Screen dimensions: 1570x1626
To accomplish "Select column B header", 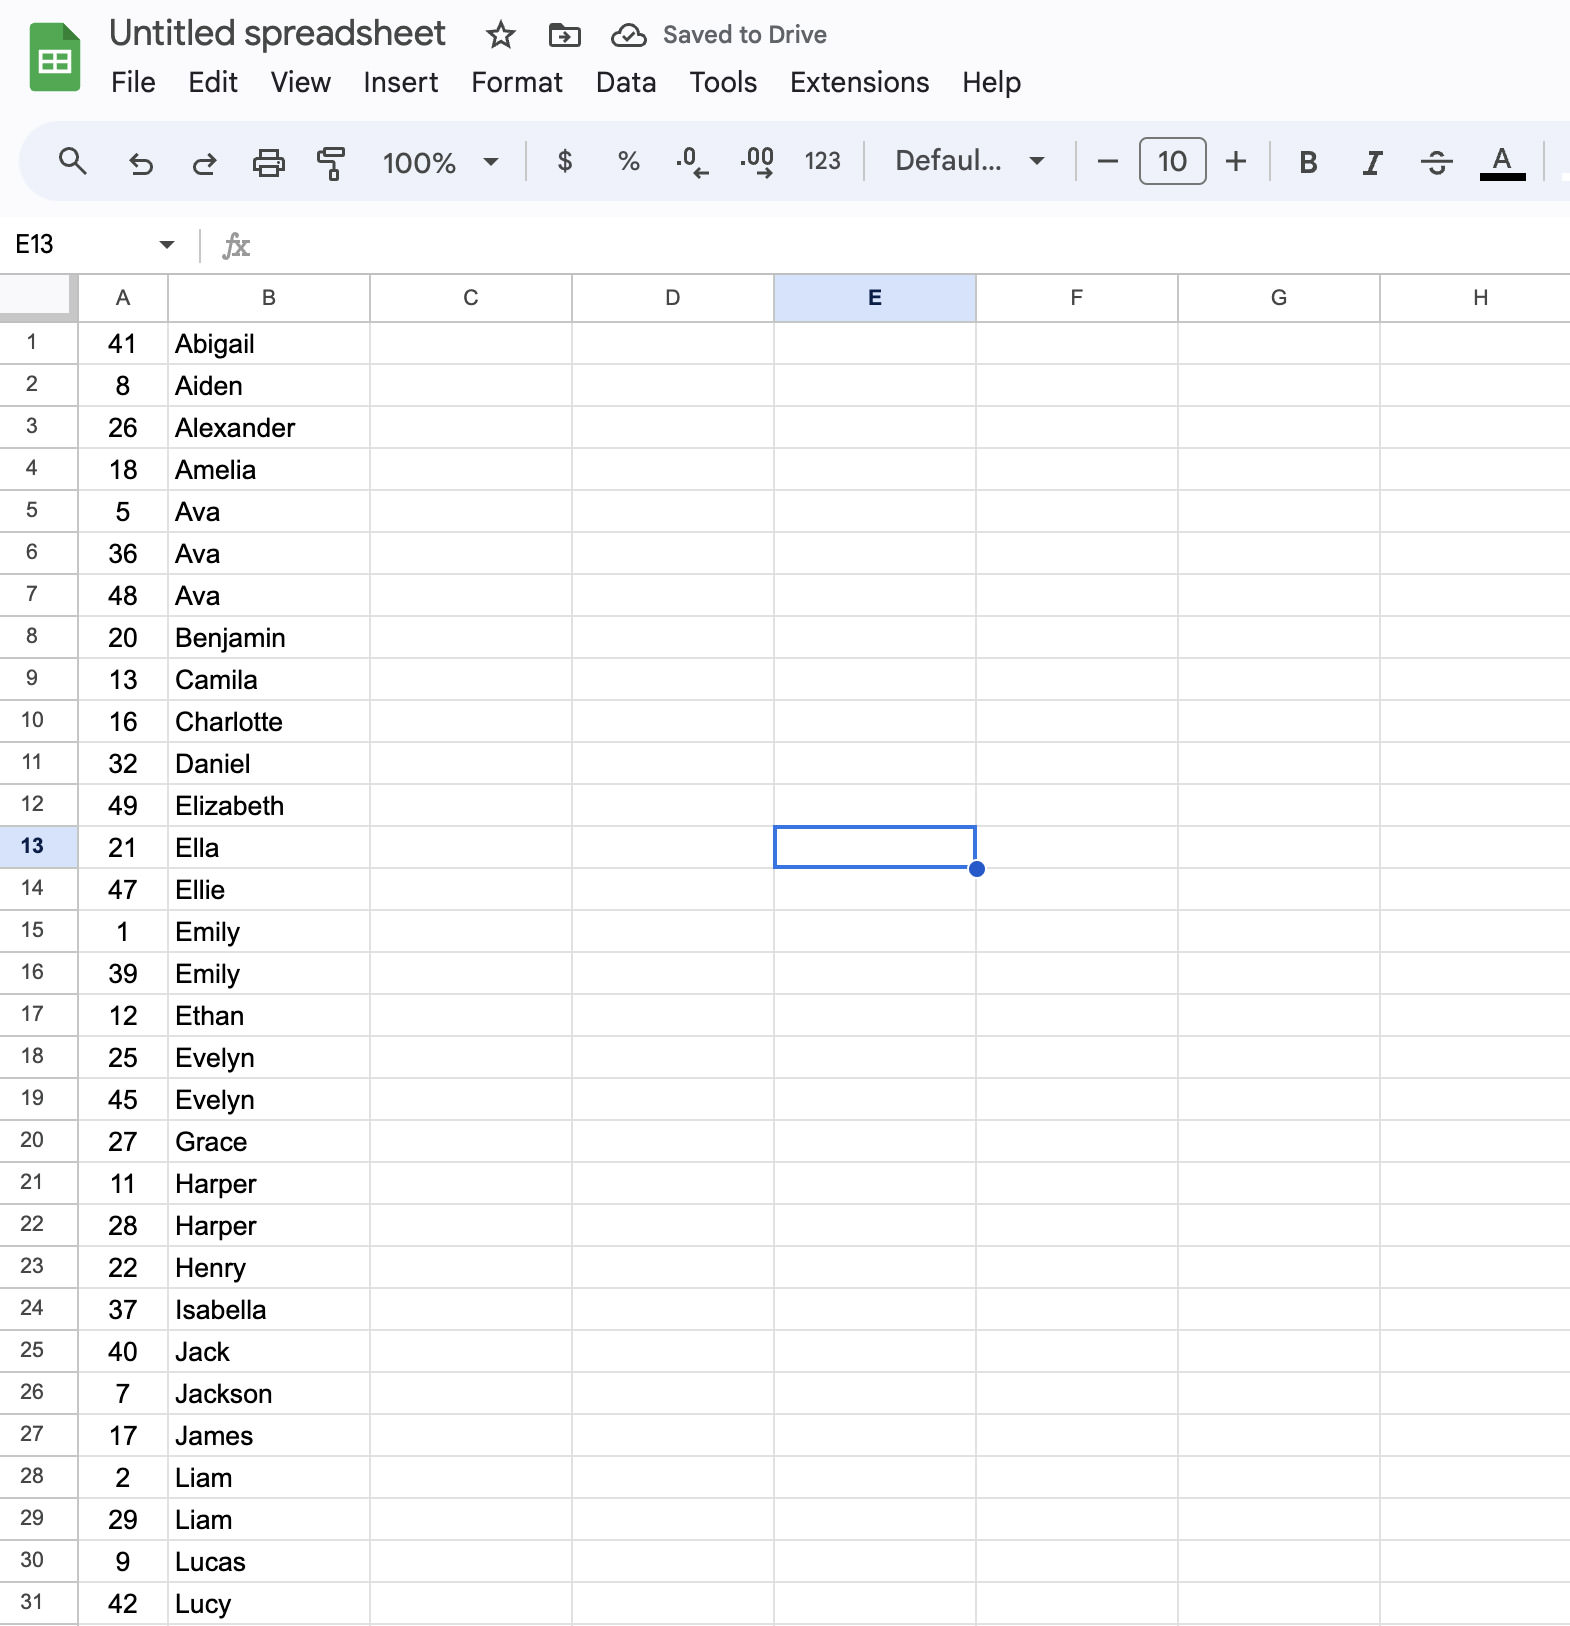I will [x=269, y=297].
